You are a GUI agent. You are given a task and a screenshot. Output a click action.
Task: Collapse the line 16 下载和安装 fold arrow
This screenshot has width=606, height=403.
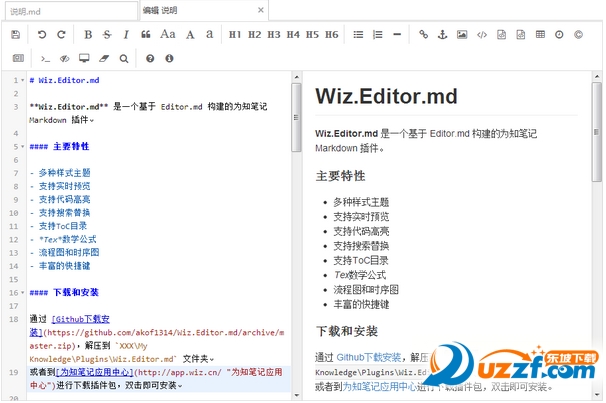22,293
